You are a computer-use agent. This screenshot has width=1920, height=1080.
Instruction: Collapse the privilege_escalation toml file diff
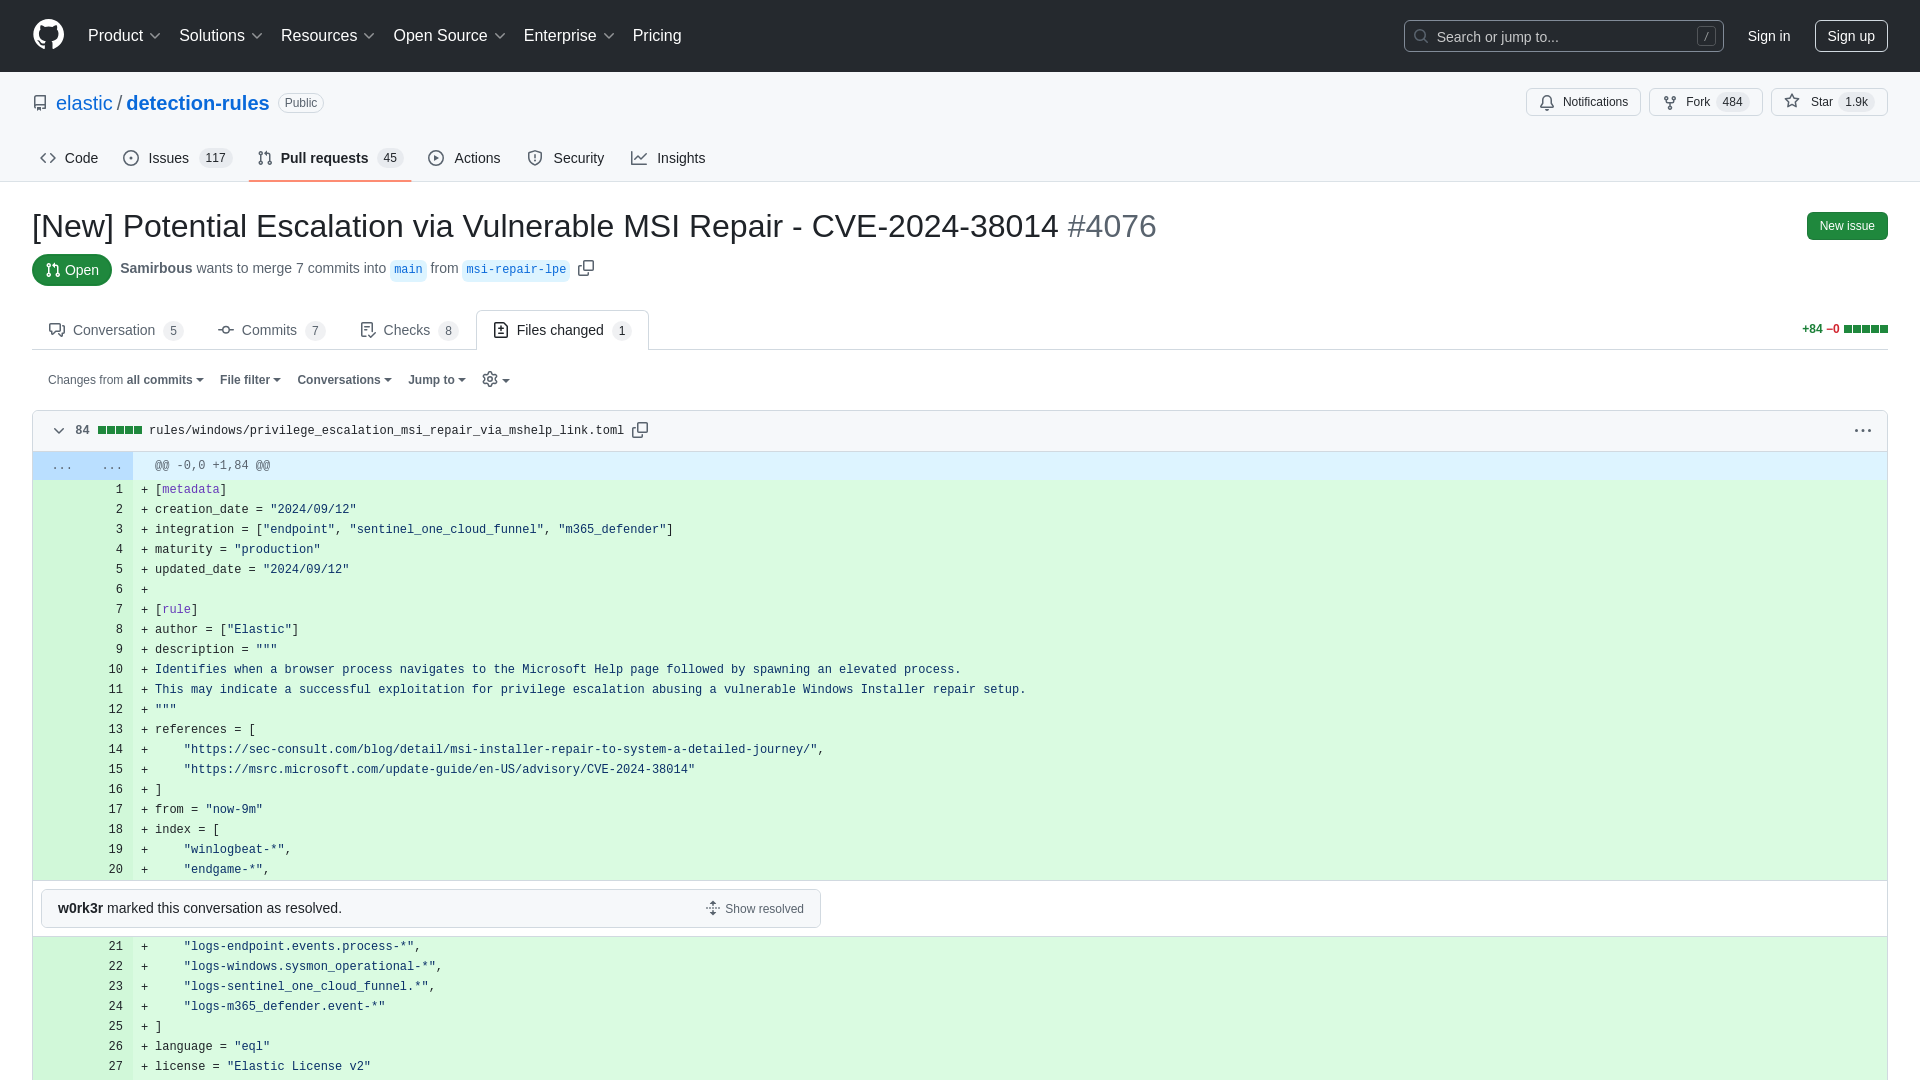pyautogui.click(x=59, y=430)
